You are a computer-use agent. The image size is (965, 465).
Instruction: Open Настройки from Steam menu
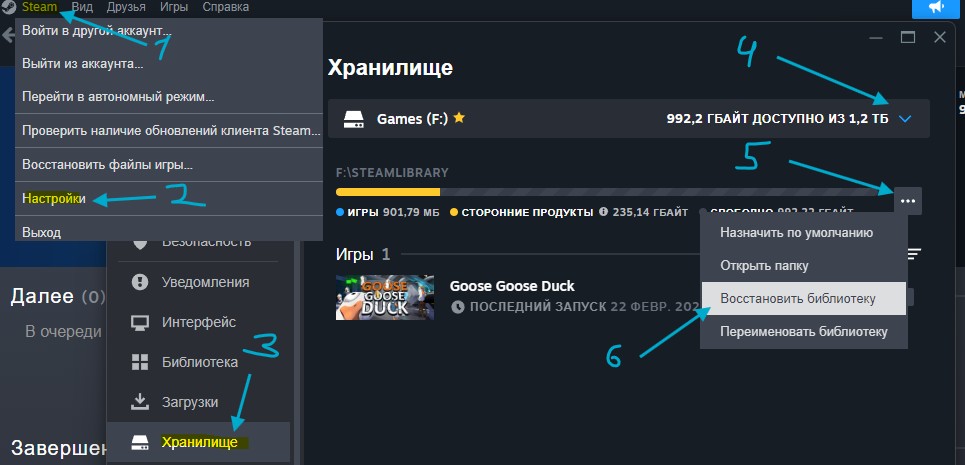click(x=169, y=199)
